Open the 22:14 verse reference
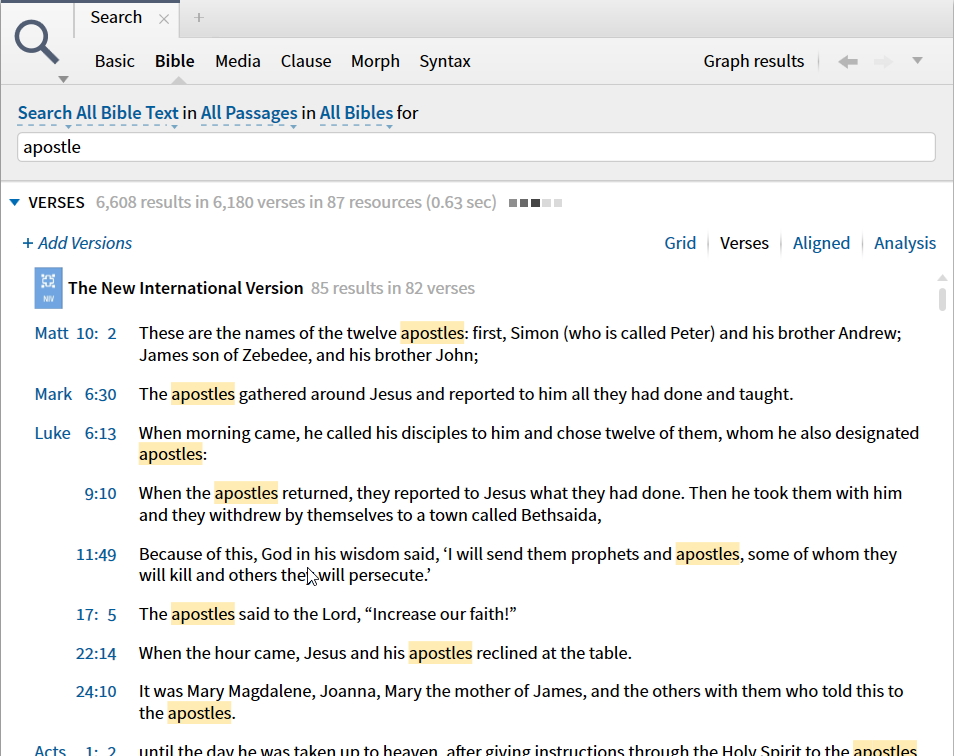 (x=96, y=653)
